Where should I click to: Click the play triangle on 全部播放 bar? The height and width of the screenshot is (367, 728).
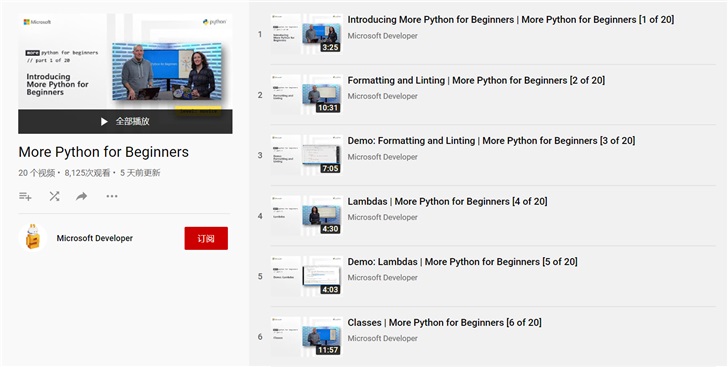click(x=104, y=122)
